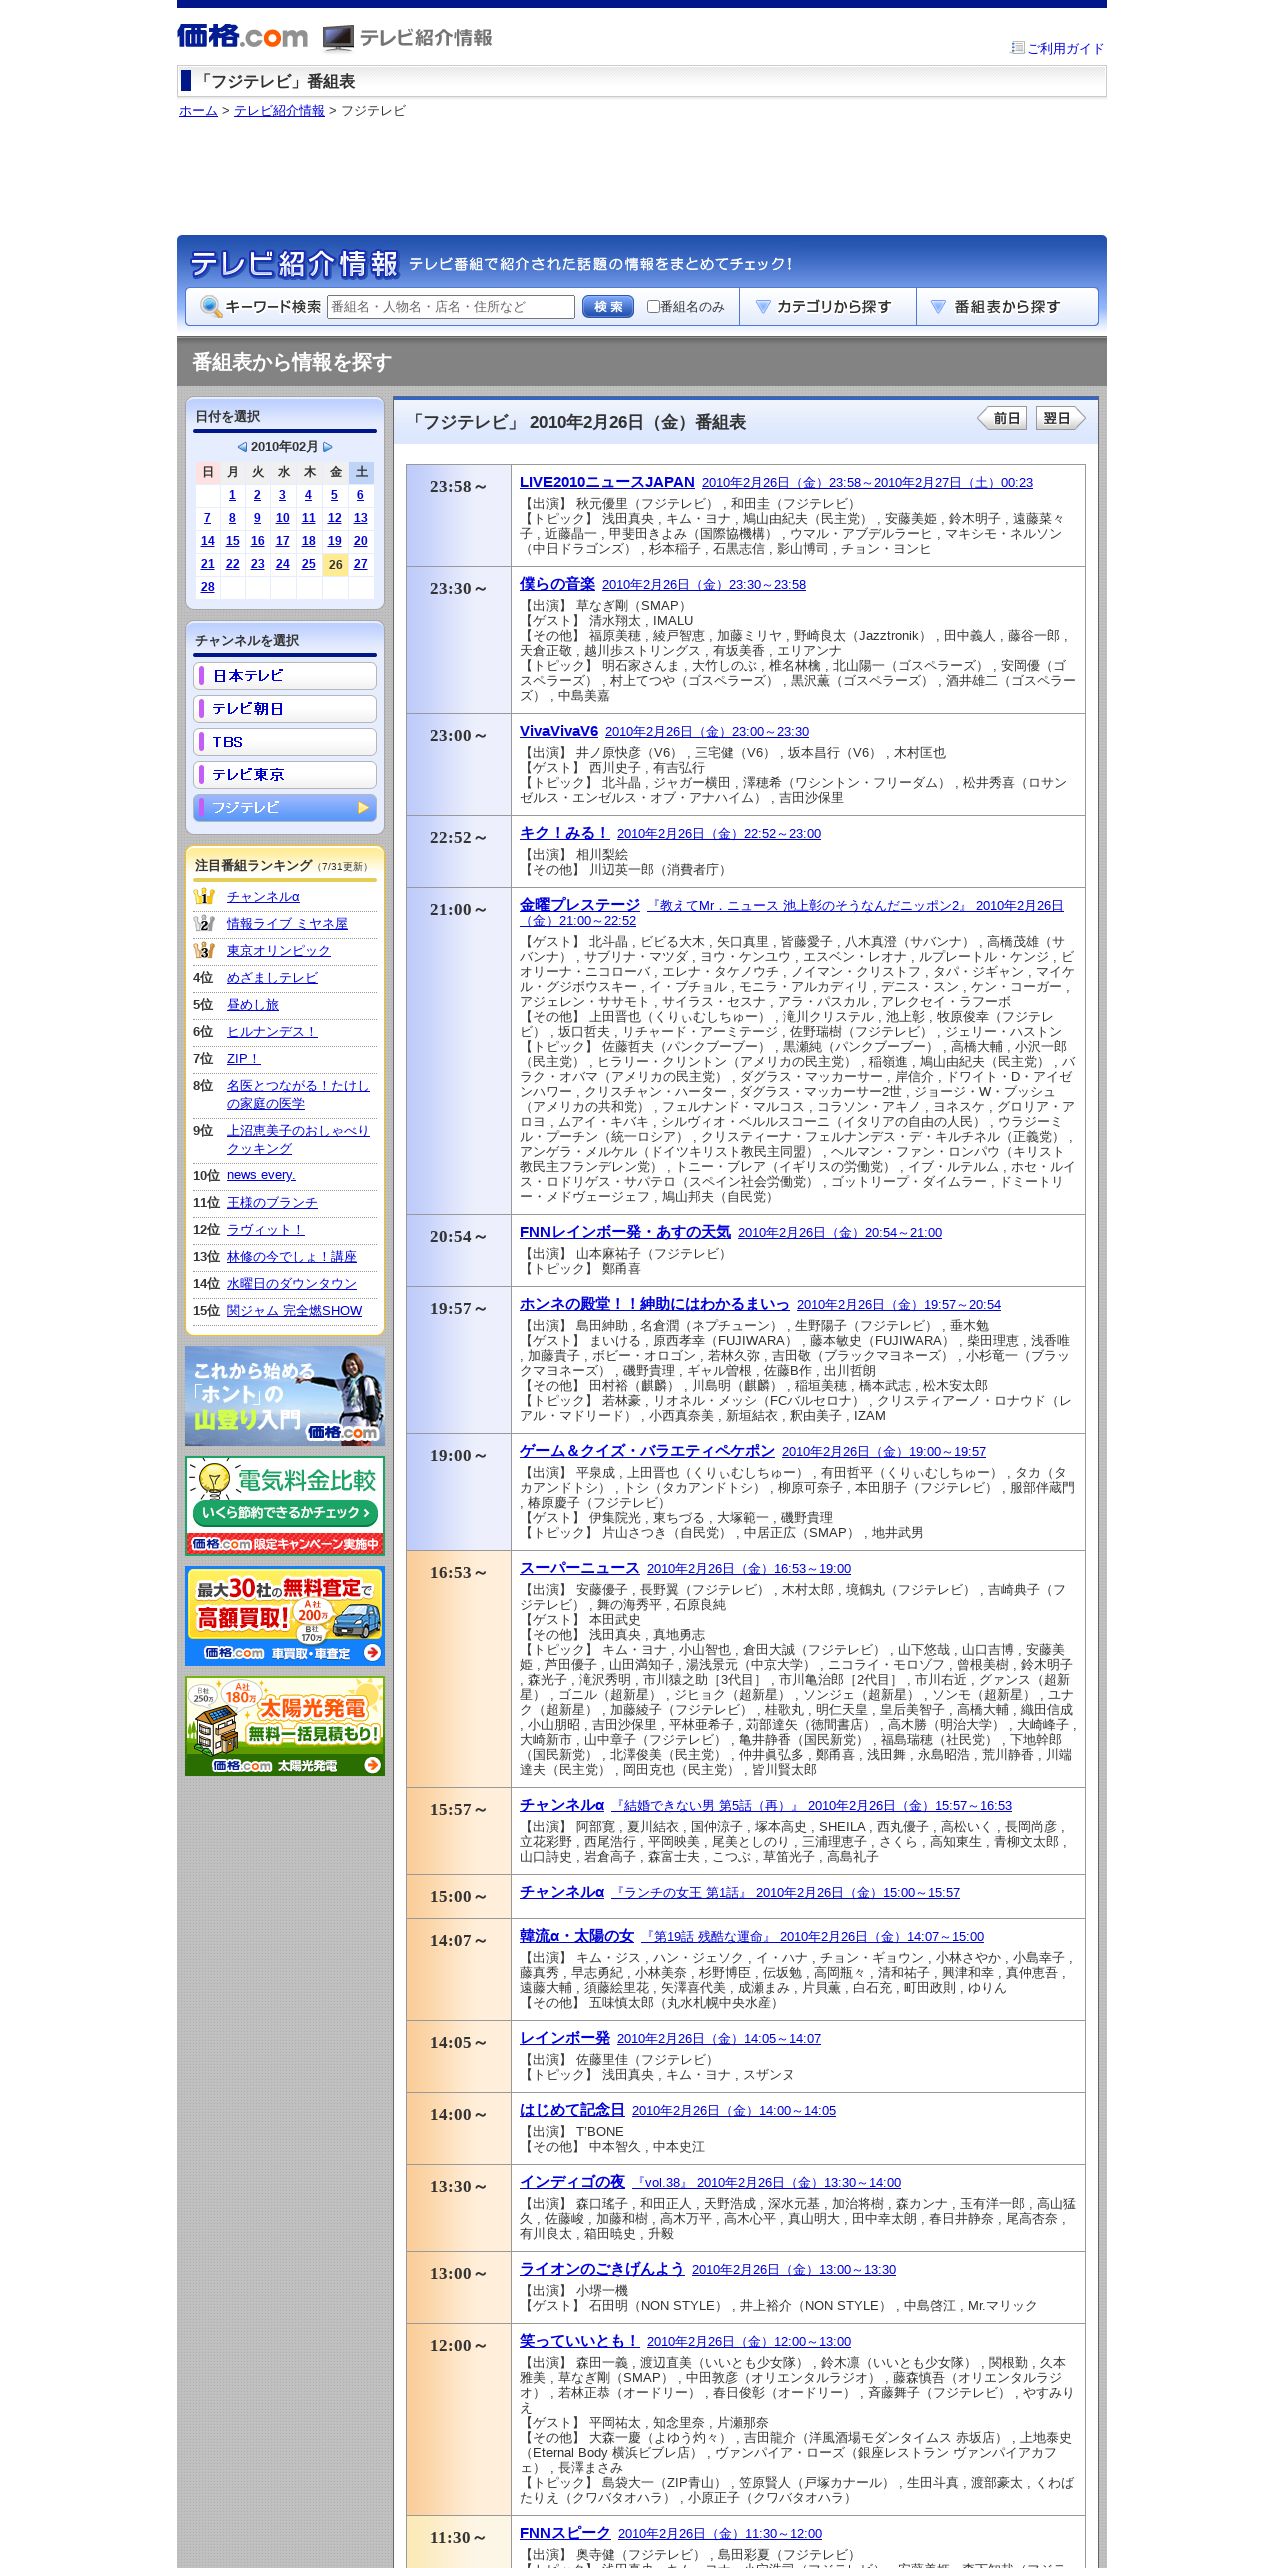Image resolution: width=1284 pixels, height=2568 pixels.
Task: Select the 日本テレビ channel
Action: pyautogui.click(x=285, y=676)
